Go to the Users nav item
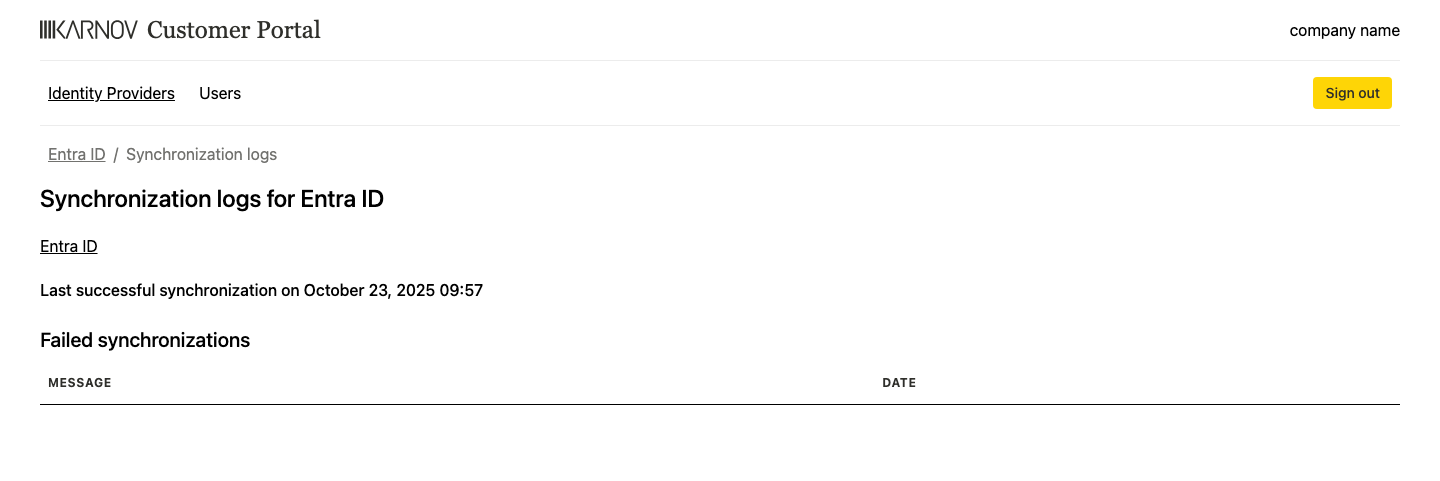Viewport: 1440px width, 481px height. [x=220, y=93]
